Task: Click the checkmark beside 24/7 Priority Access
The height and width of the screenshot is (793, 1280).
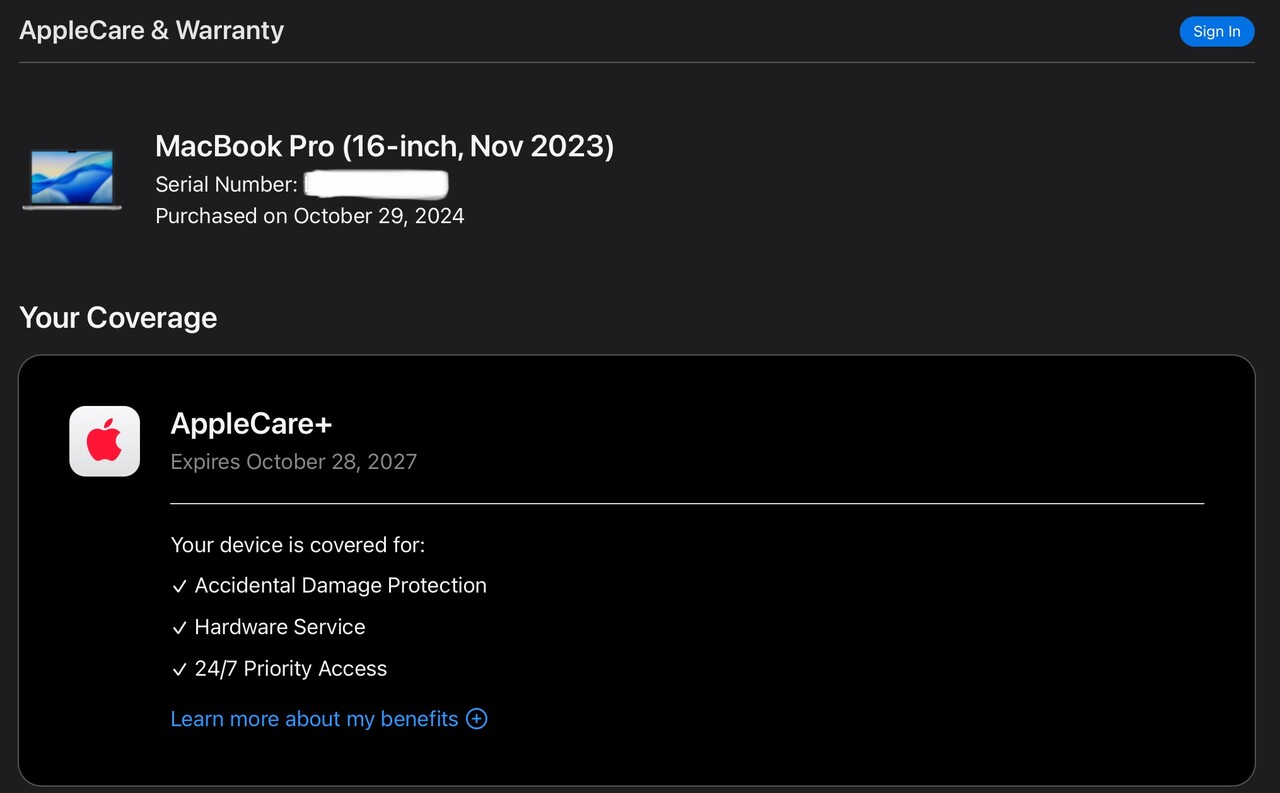Action: (179, 670)
